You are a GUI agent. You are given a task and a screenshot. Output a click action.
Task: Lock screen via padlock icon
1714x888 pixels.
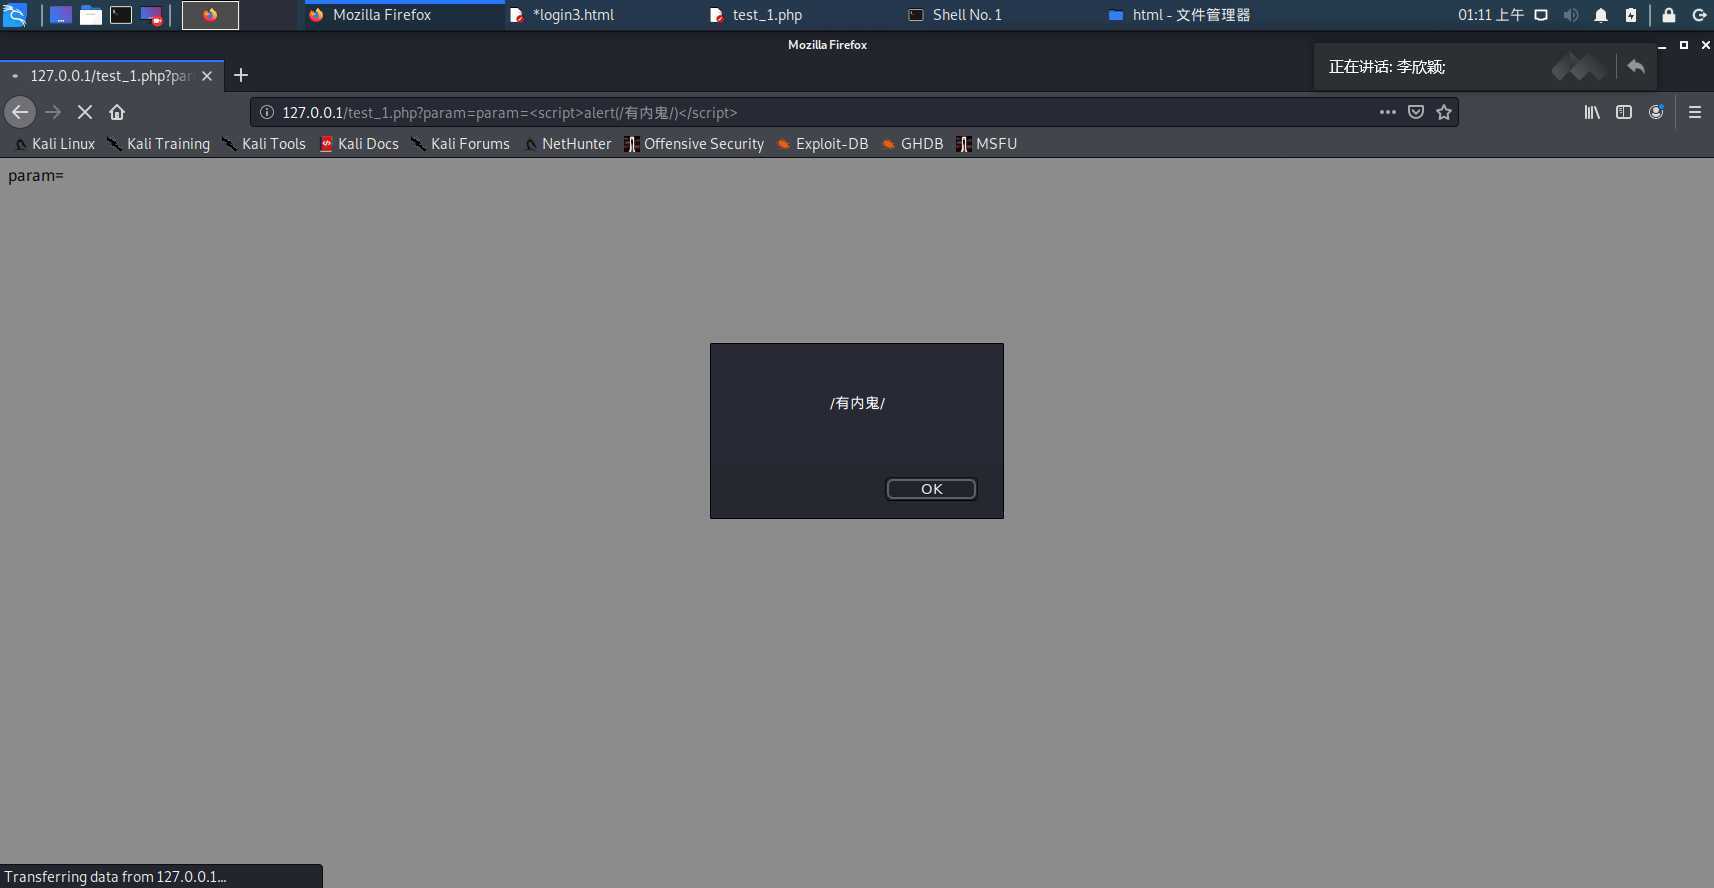click(x=1669, y=15)
